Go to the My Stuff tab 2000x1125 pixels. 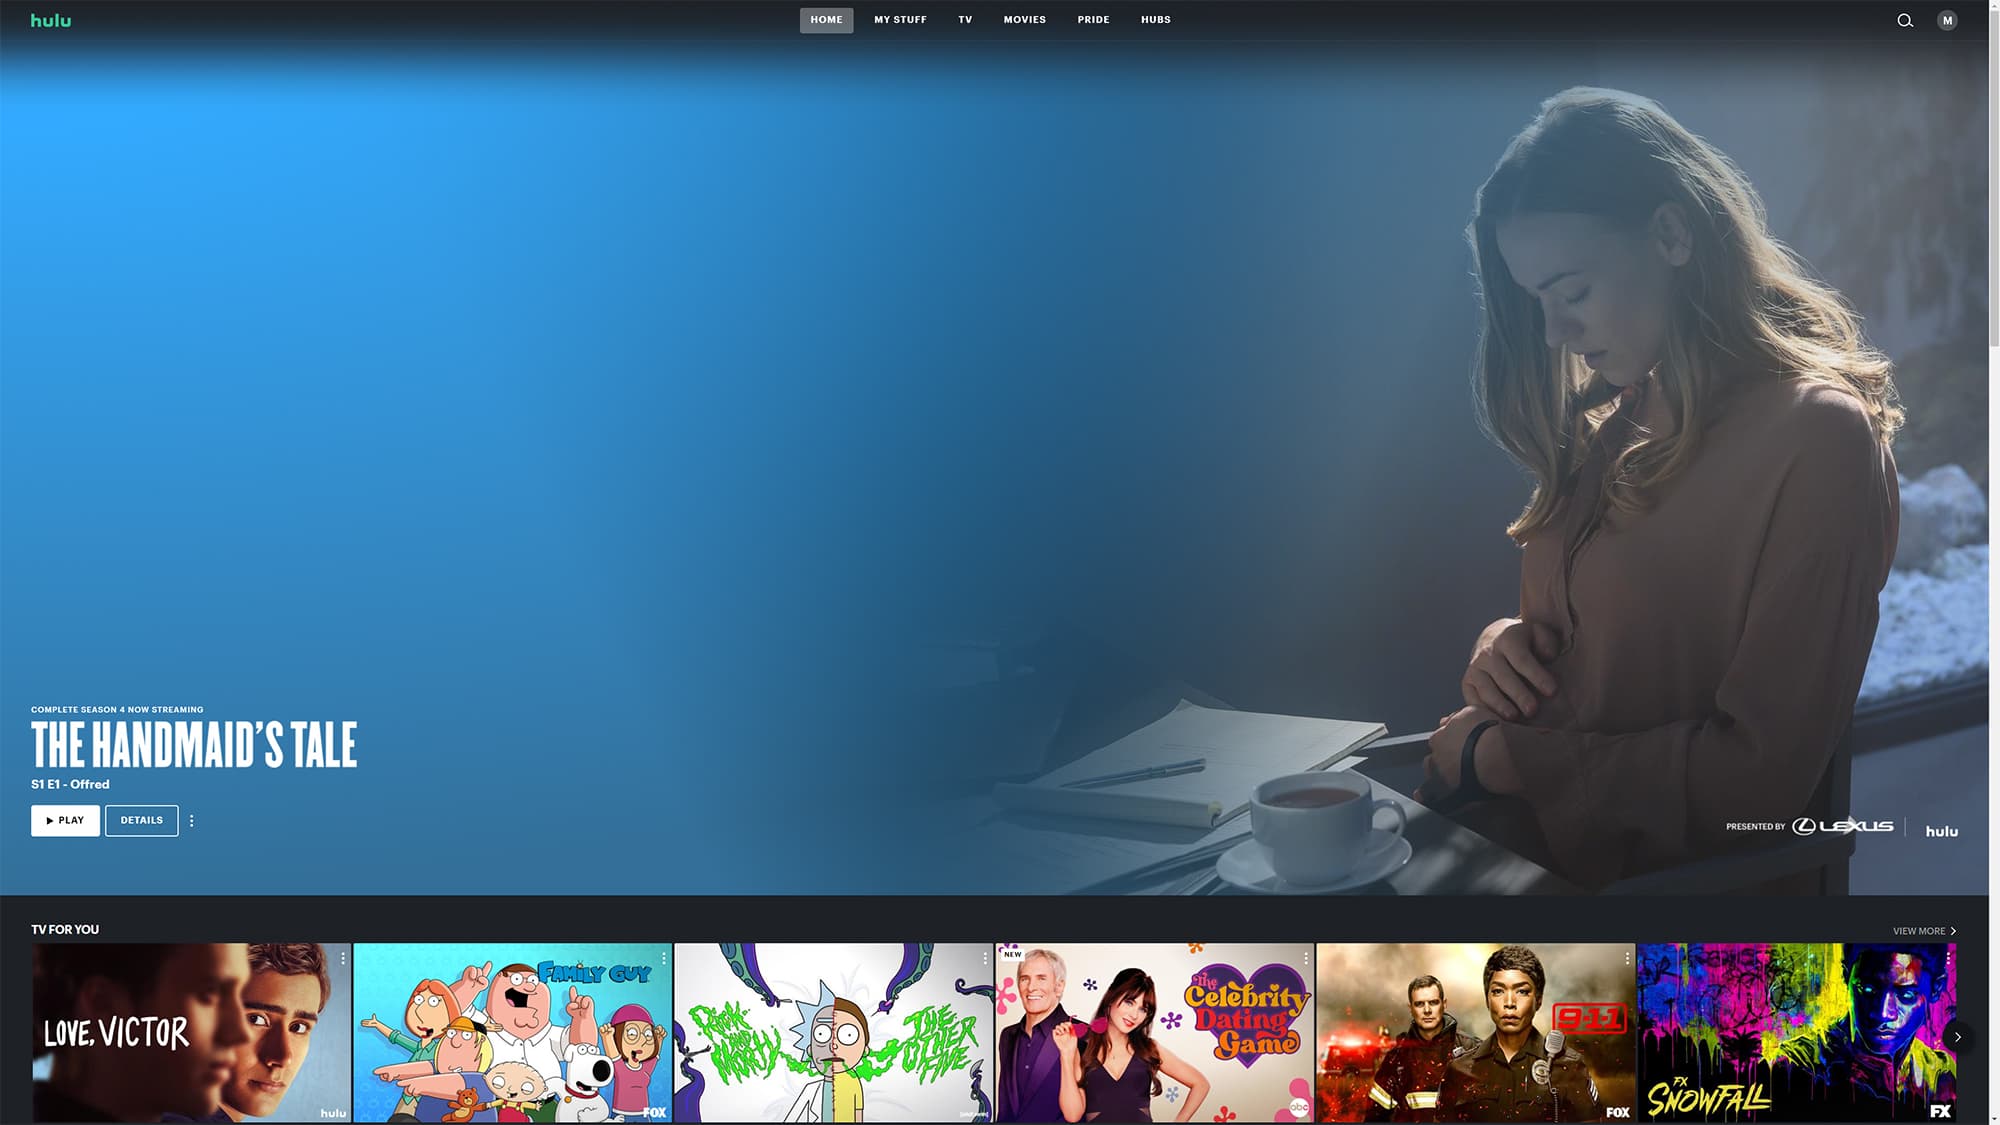tap(900, 20)
